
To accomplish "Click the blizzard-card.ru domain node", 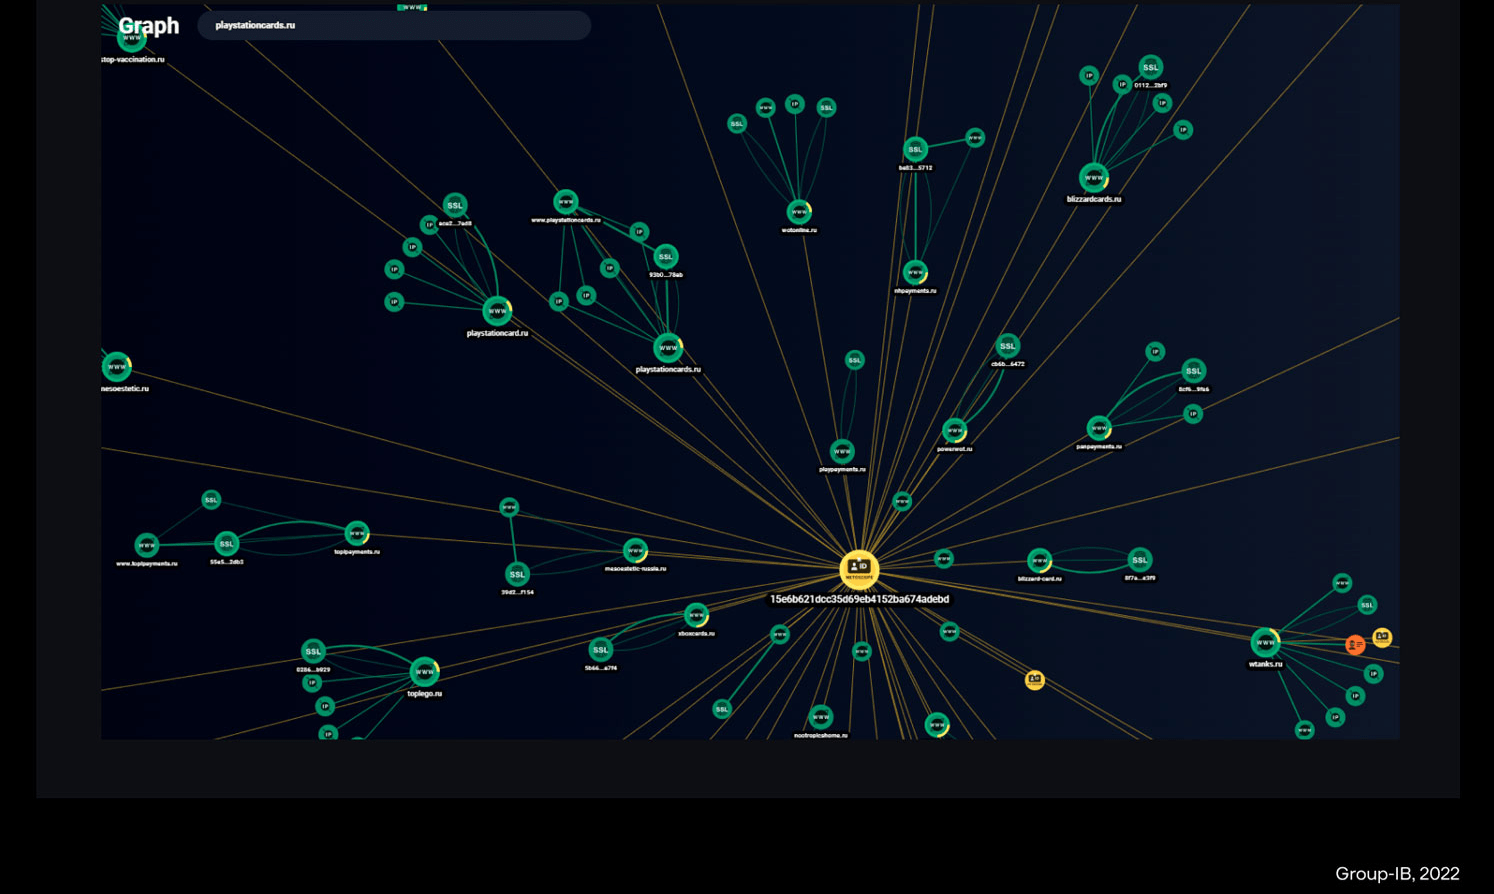I will click(1039, 561).
